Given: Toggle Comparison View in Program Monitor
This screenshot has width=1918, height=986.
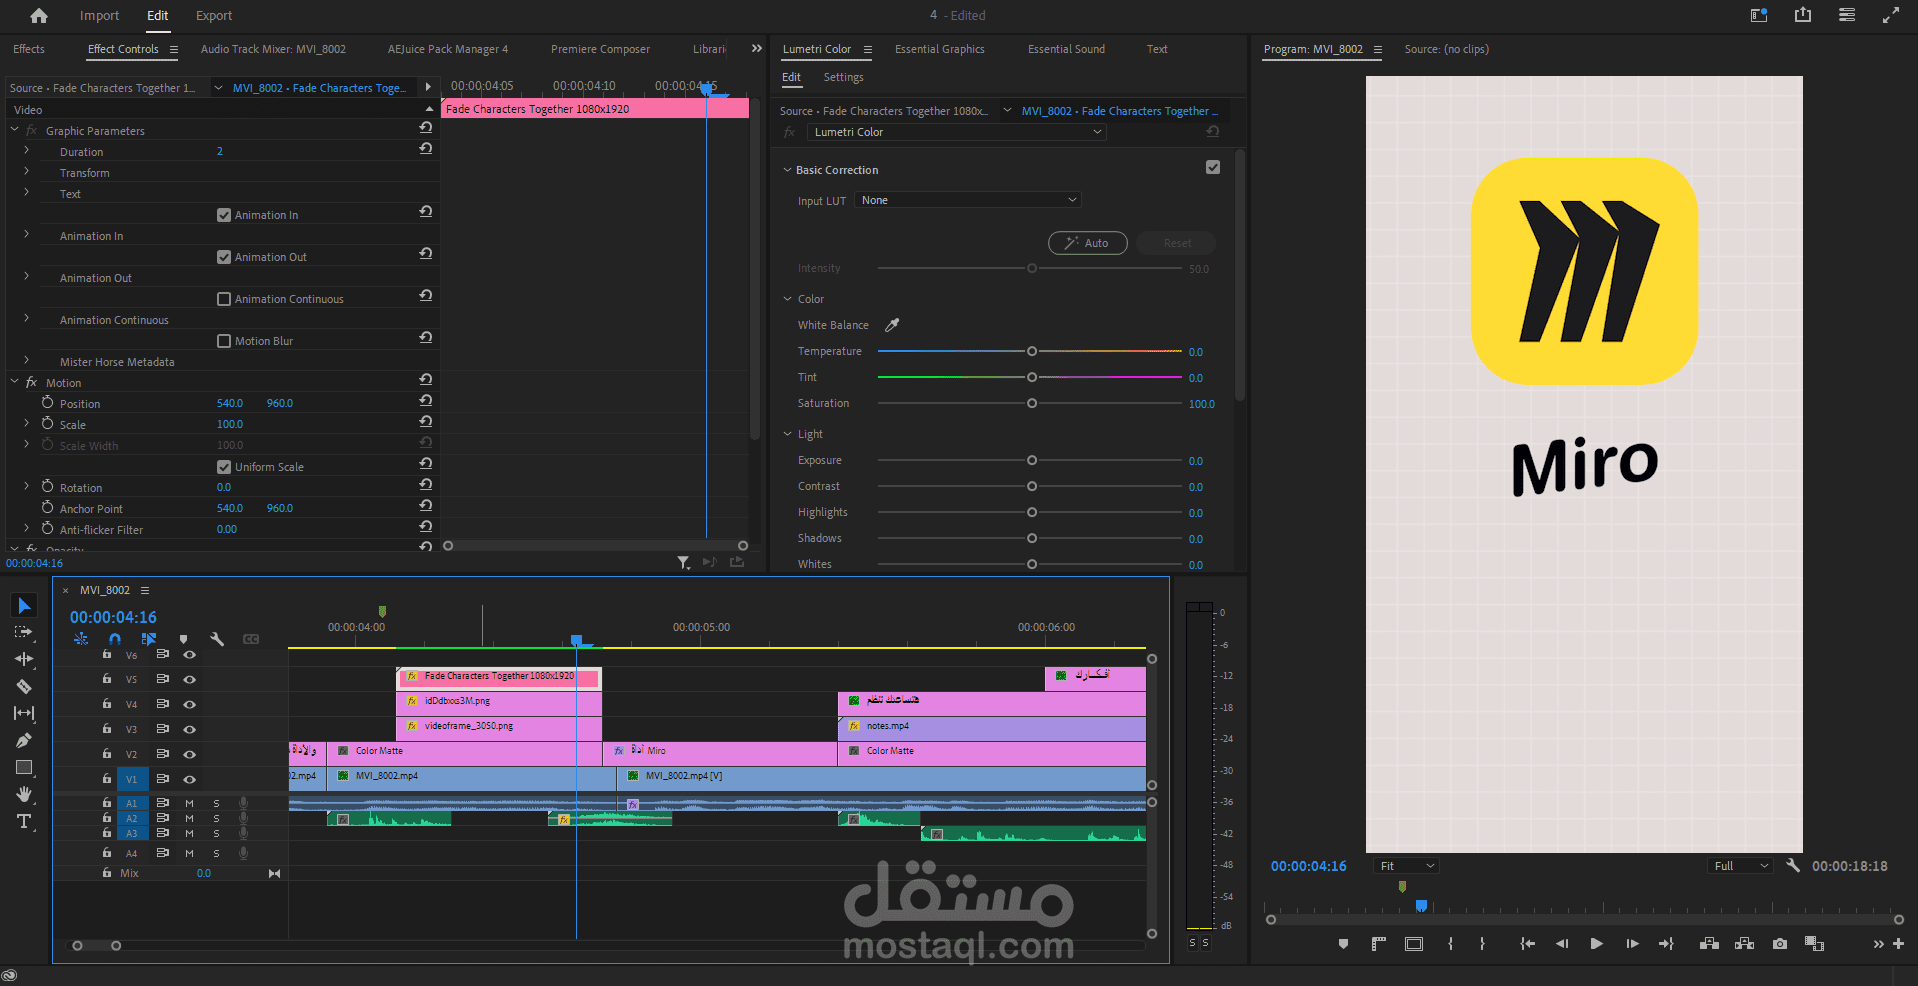Looking at the screenshot, I should pyautogui.click(x=1815, y=943).
